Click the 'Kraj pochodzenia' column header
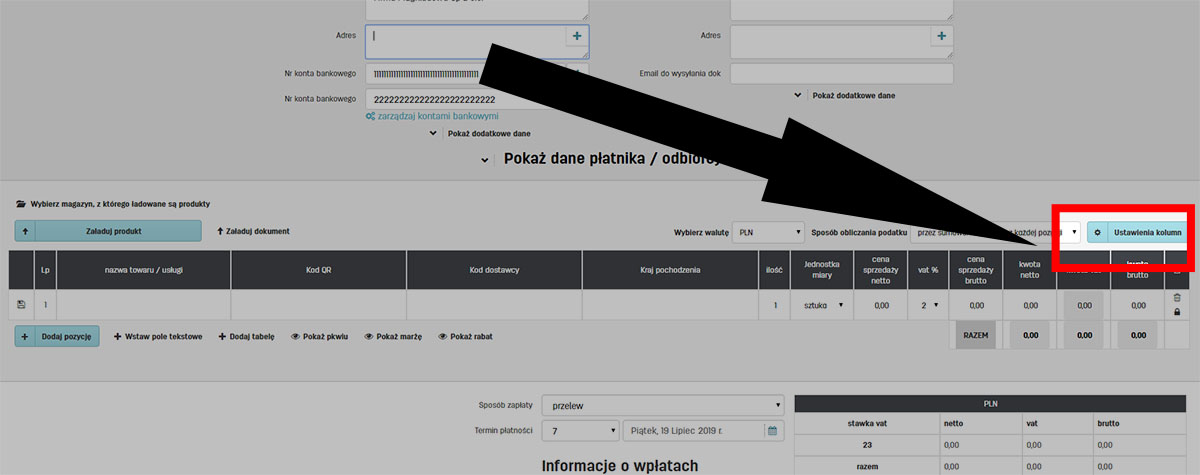The image size is (1200, 475). pyautogui.click(x=670, y=270)
